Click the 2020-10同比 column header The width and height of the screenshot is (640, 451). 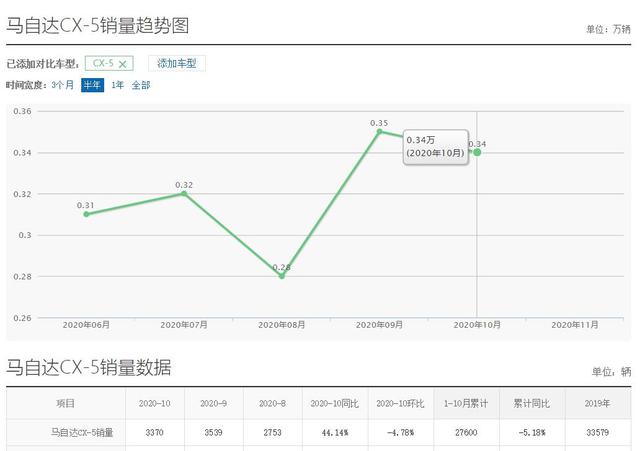point(335,404)
